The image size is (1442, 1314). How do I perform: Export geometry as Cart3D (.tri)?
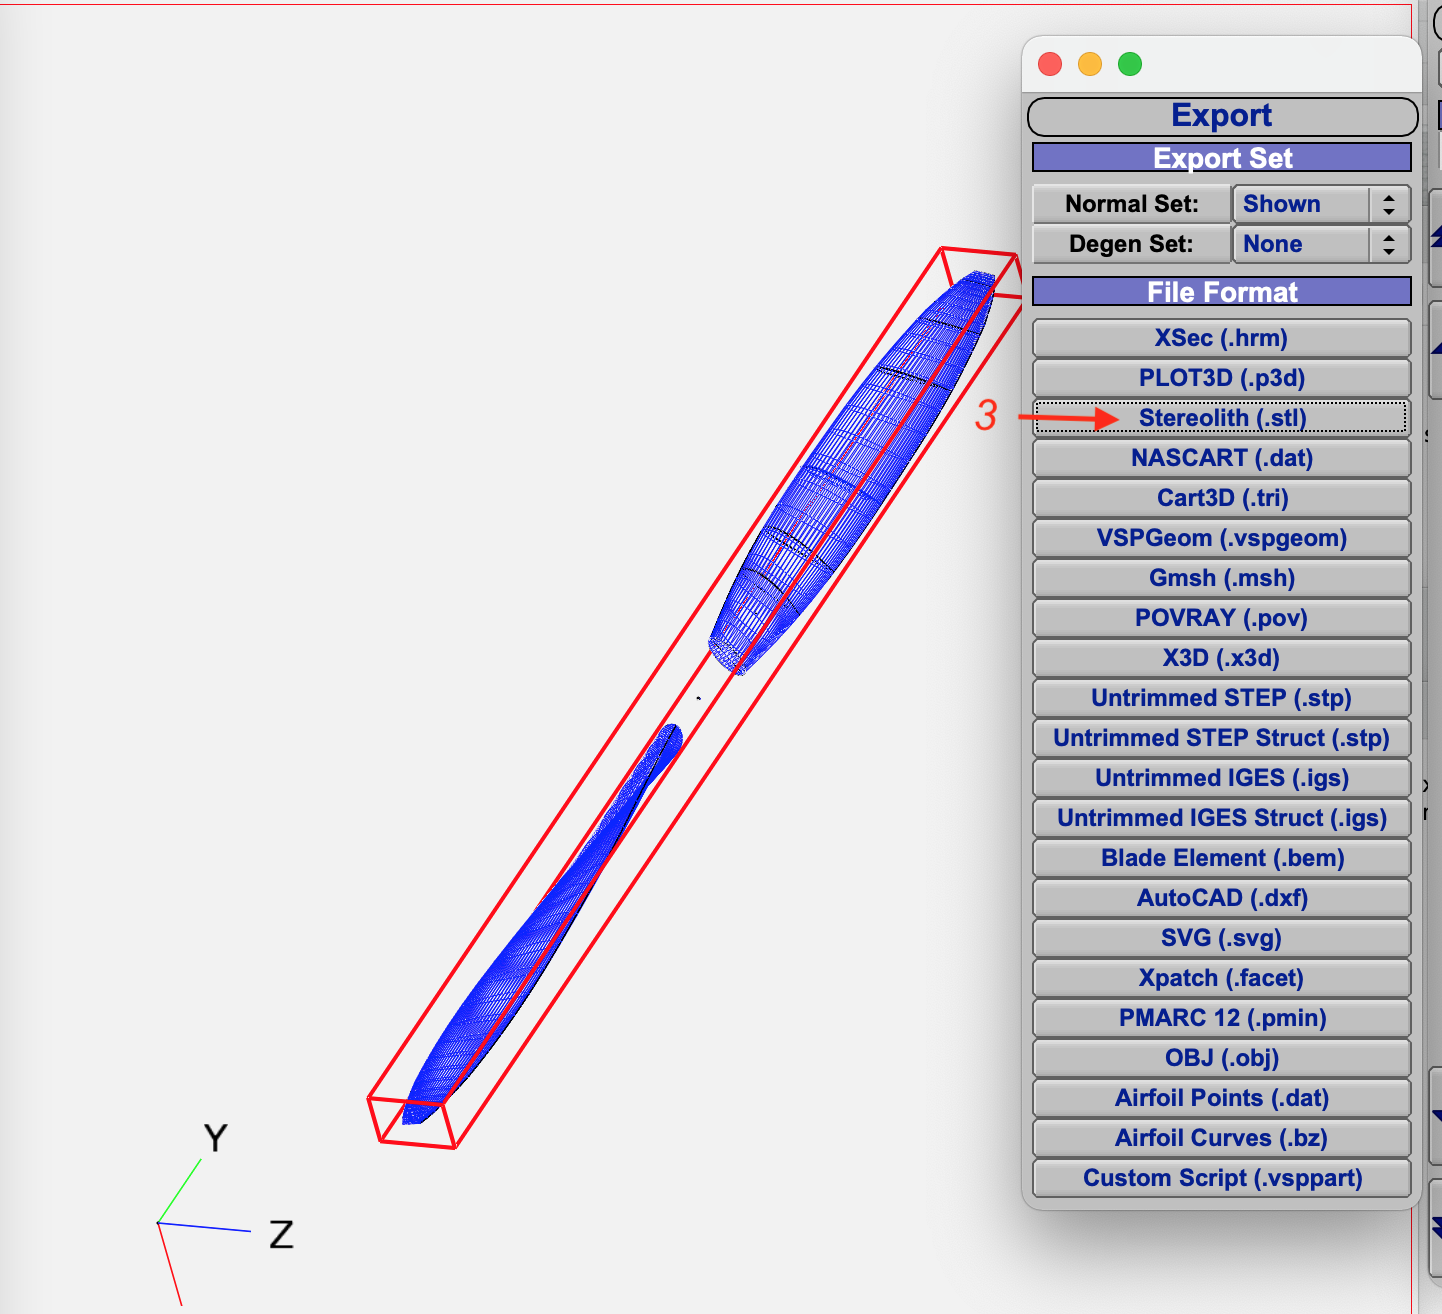coord(1221,498)
